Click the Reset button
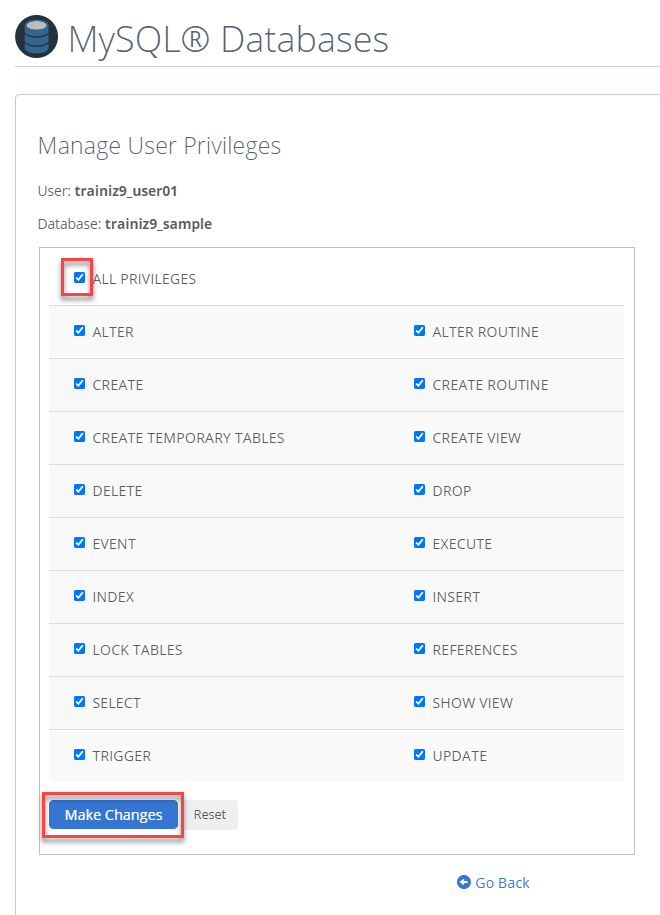 click(209, 814)
